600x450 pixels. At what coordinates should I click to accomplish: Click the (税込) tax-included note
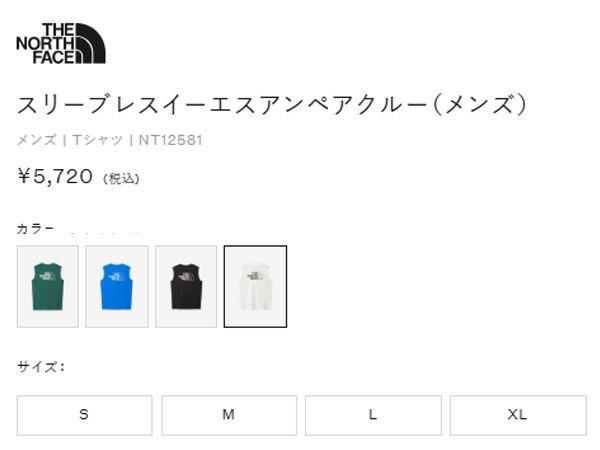(x=121, y=179)
